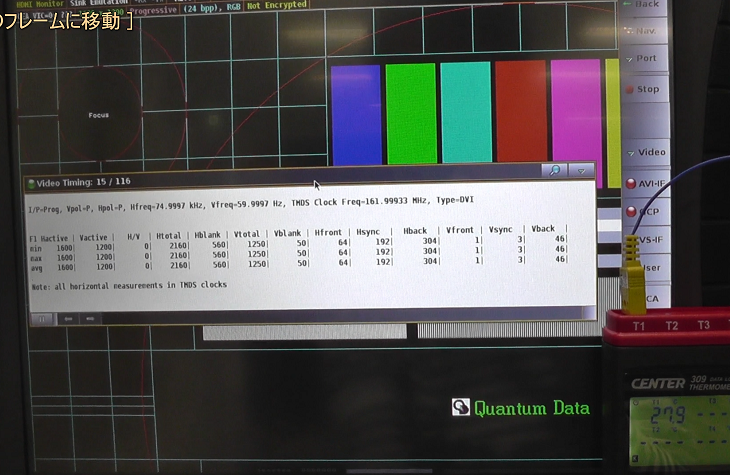
Task: Click the 192 Hsync value in avg row
Action: (383, 262)
